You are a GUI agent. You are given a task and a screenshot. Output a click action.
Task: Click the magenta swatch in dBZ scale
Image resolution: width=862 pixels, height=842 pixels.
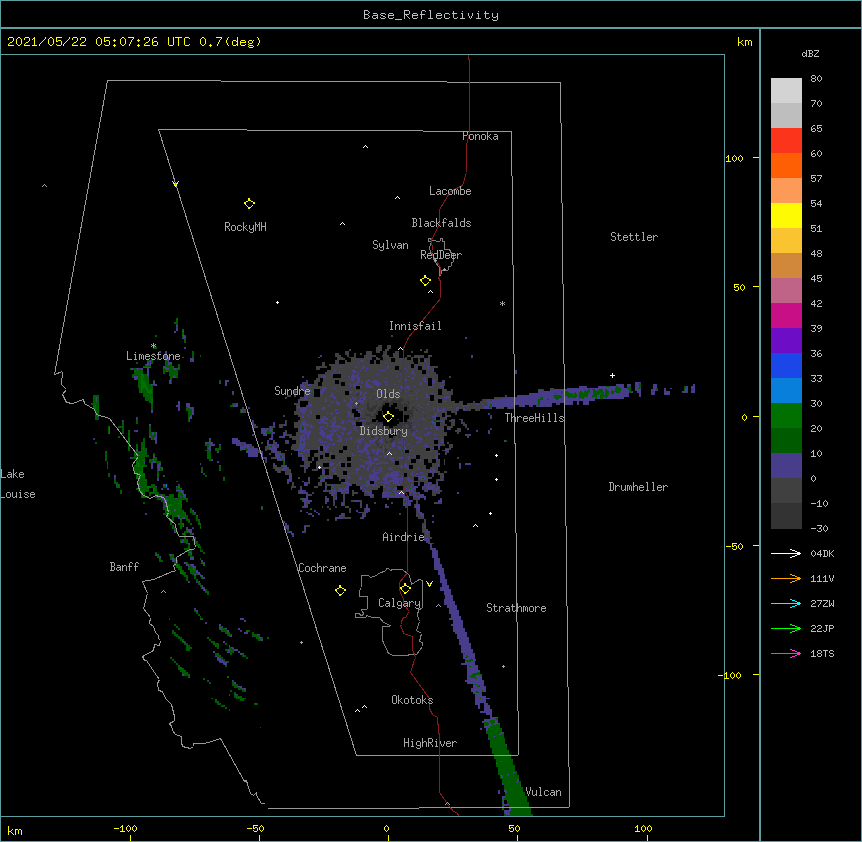[786, 315]
